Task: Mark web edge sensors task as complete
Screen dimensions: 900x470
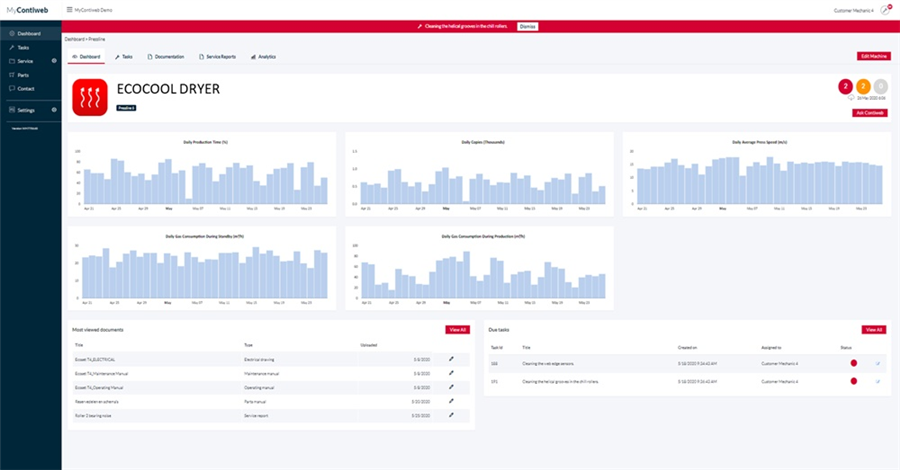Action: [878, 363]
